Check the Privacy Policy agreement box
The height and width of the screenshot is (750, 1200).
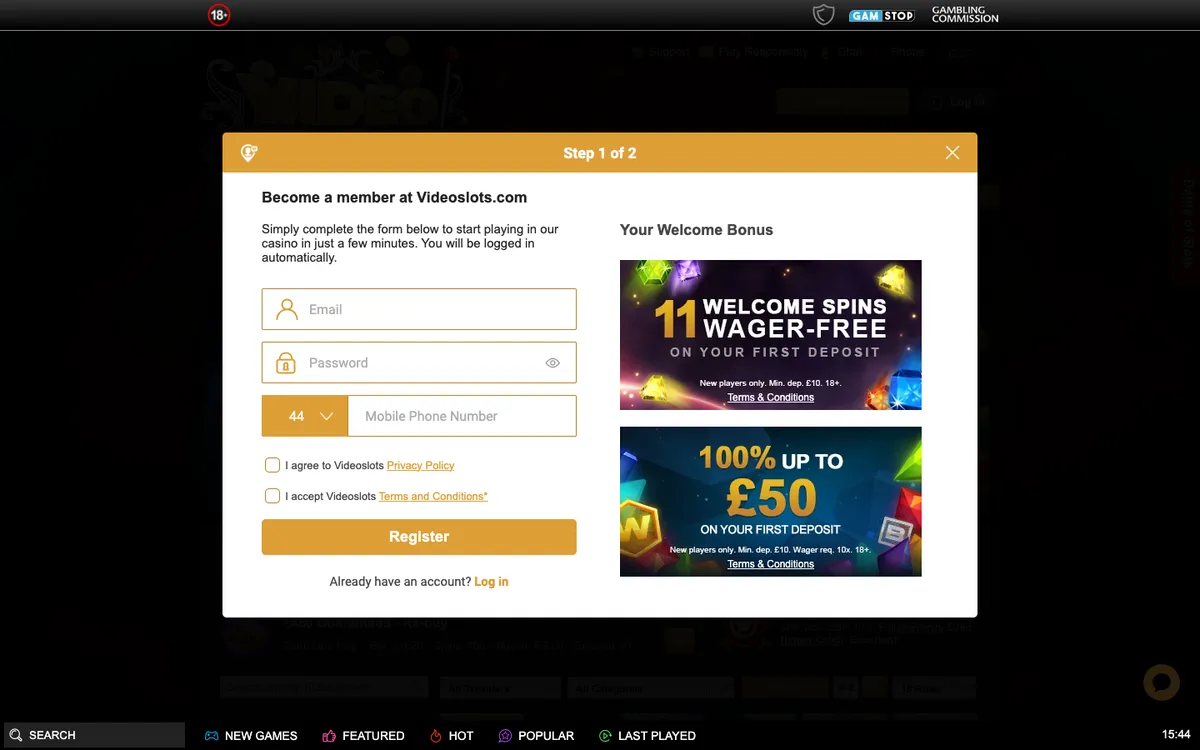(x=272, y=465)
